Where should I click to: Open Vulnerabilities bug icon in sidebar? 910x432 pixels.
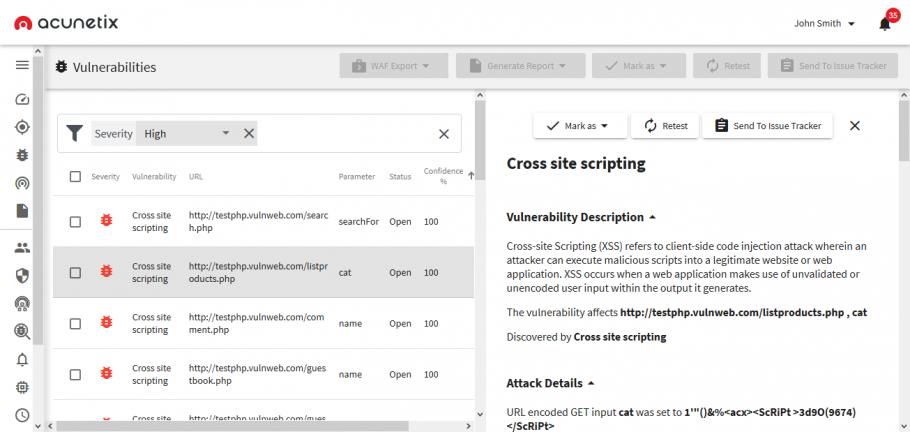pyautogui.click(x=22, y=154)
